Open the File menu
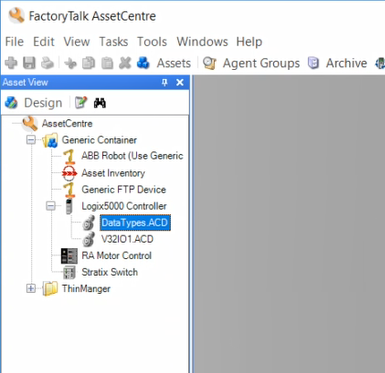Viewport: 385px width, 373px height. 14,42
